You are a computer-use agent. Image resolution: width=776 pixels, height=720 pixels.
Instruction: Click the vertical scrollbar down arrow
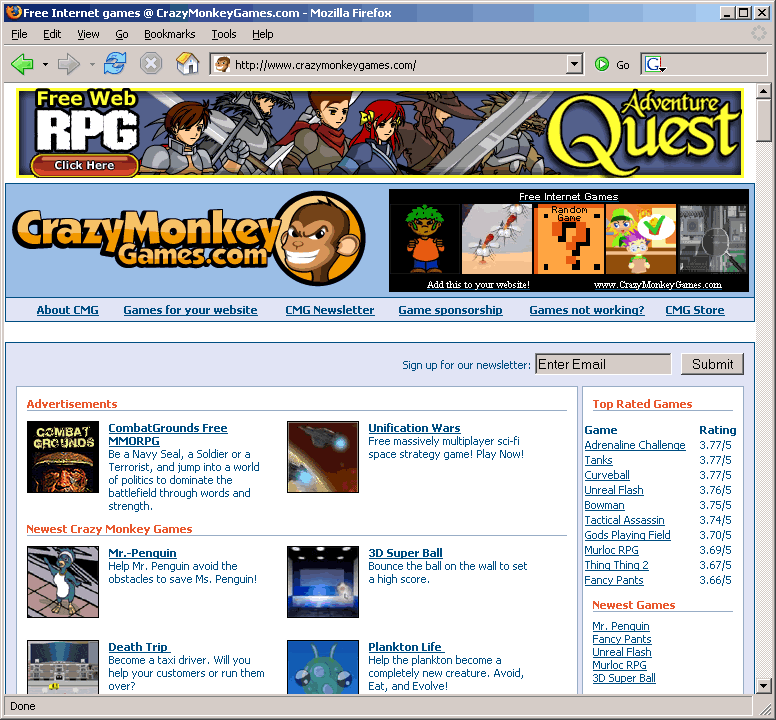(x=764, y=686)
